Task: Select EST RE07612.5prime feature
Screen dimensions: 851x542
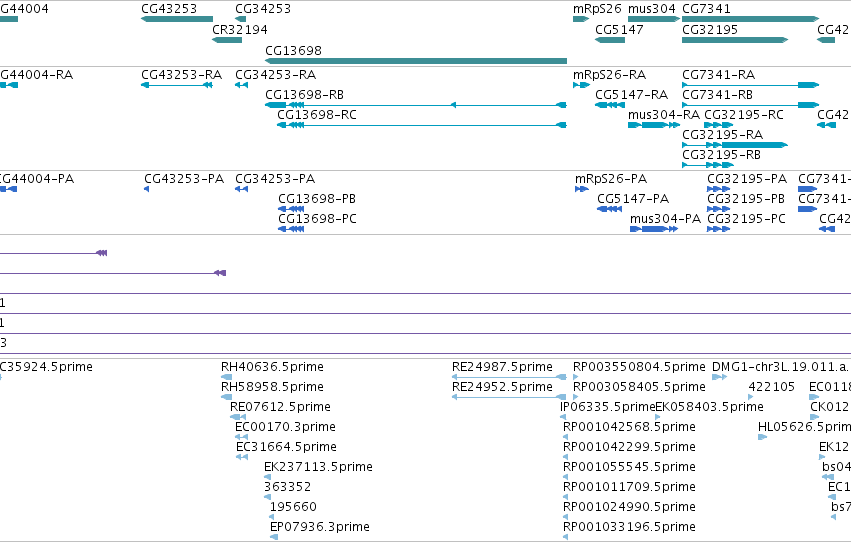Action: point(238,417)
